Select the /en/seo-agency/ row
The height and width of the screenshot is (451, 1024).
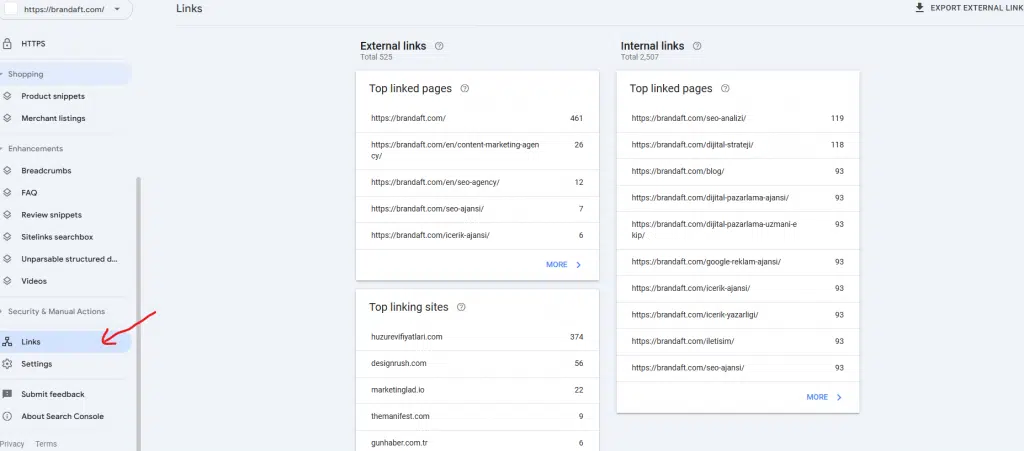coord(477,183)
